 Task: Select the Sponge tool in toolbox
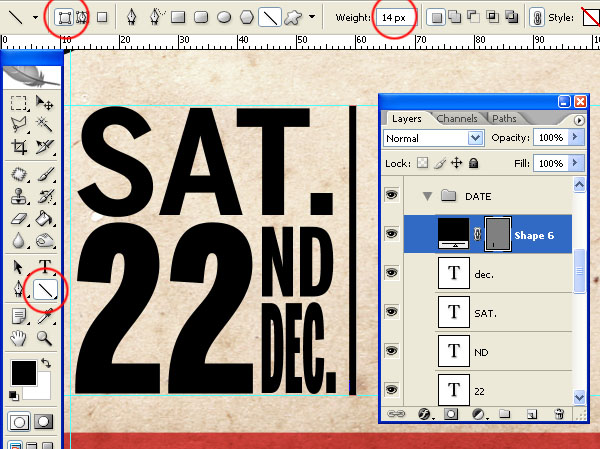pos(44,241)
